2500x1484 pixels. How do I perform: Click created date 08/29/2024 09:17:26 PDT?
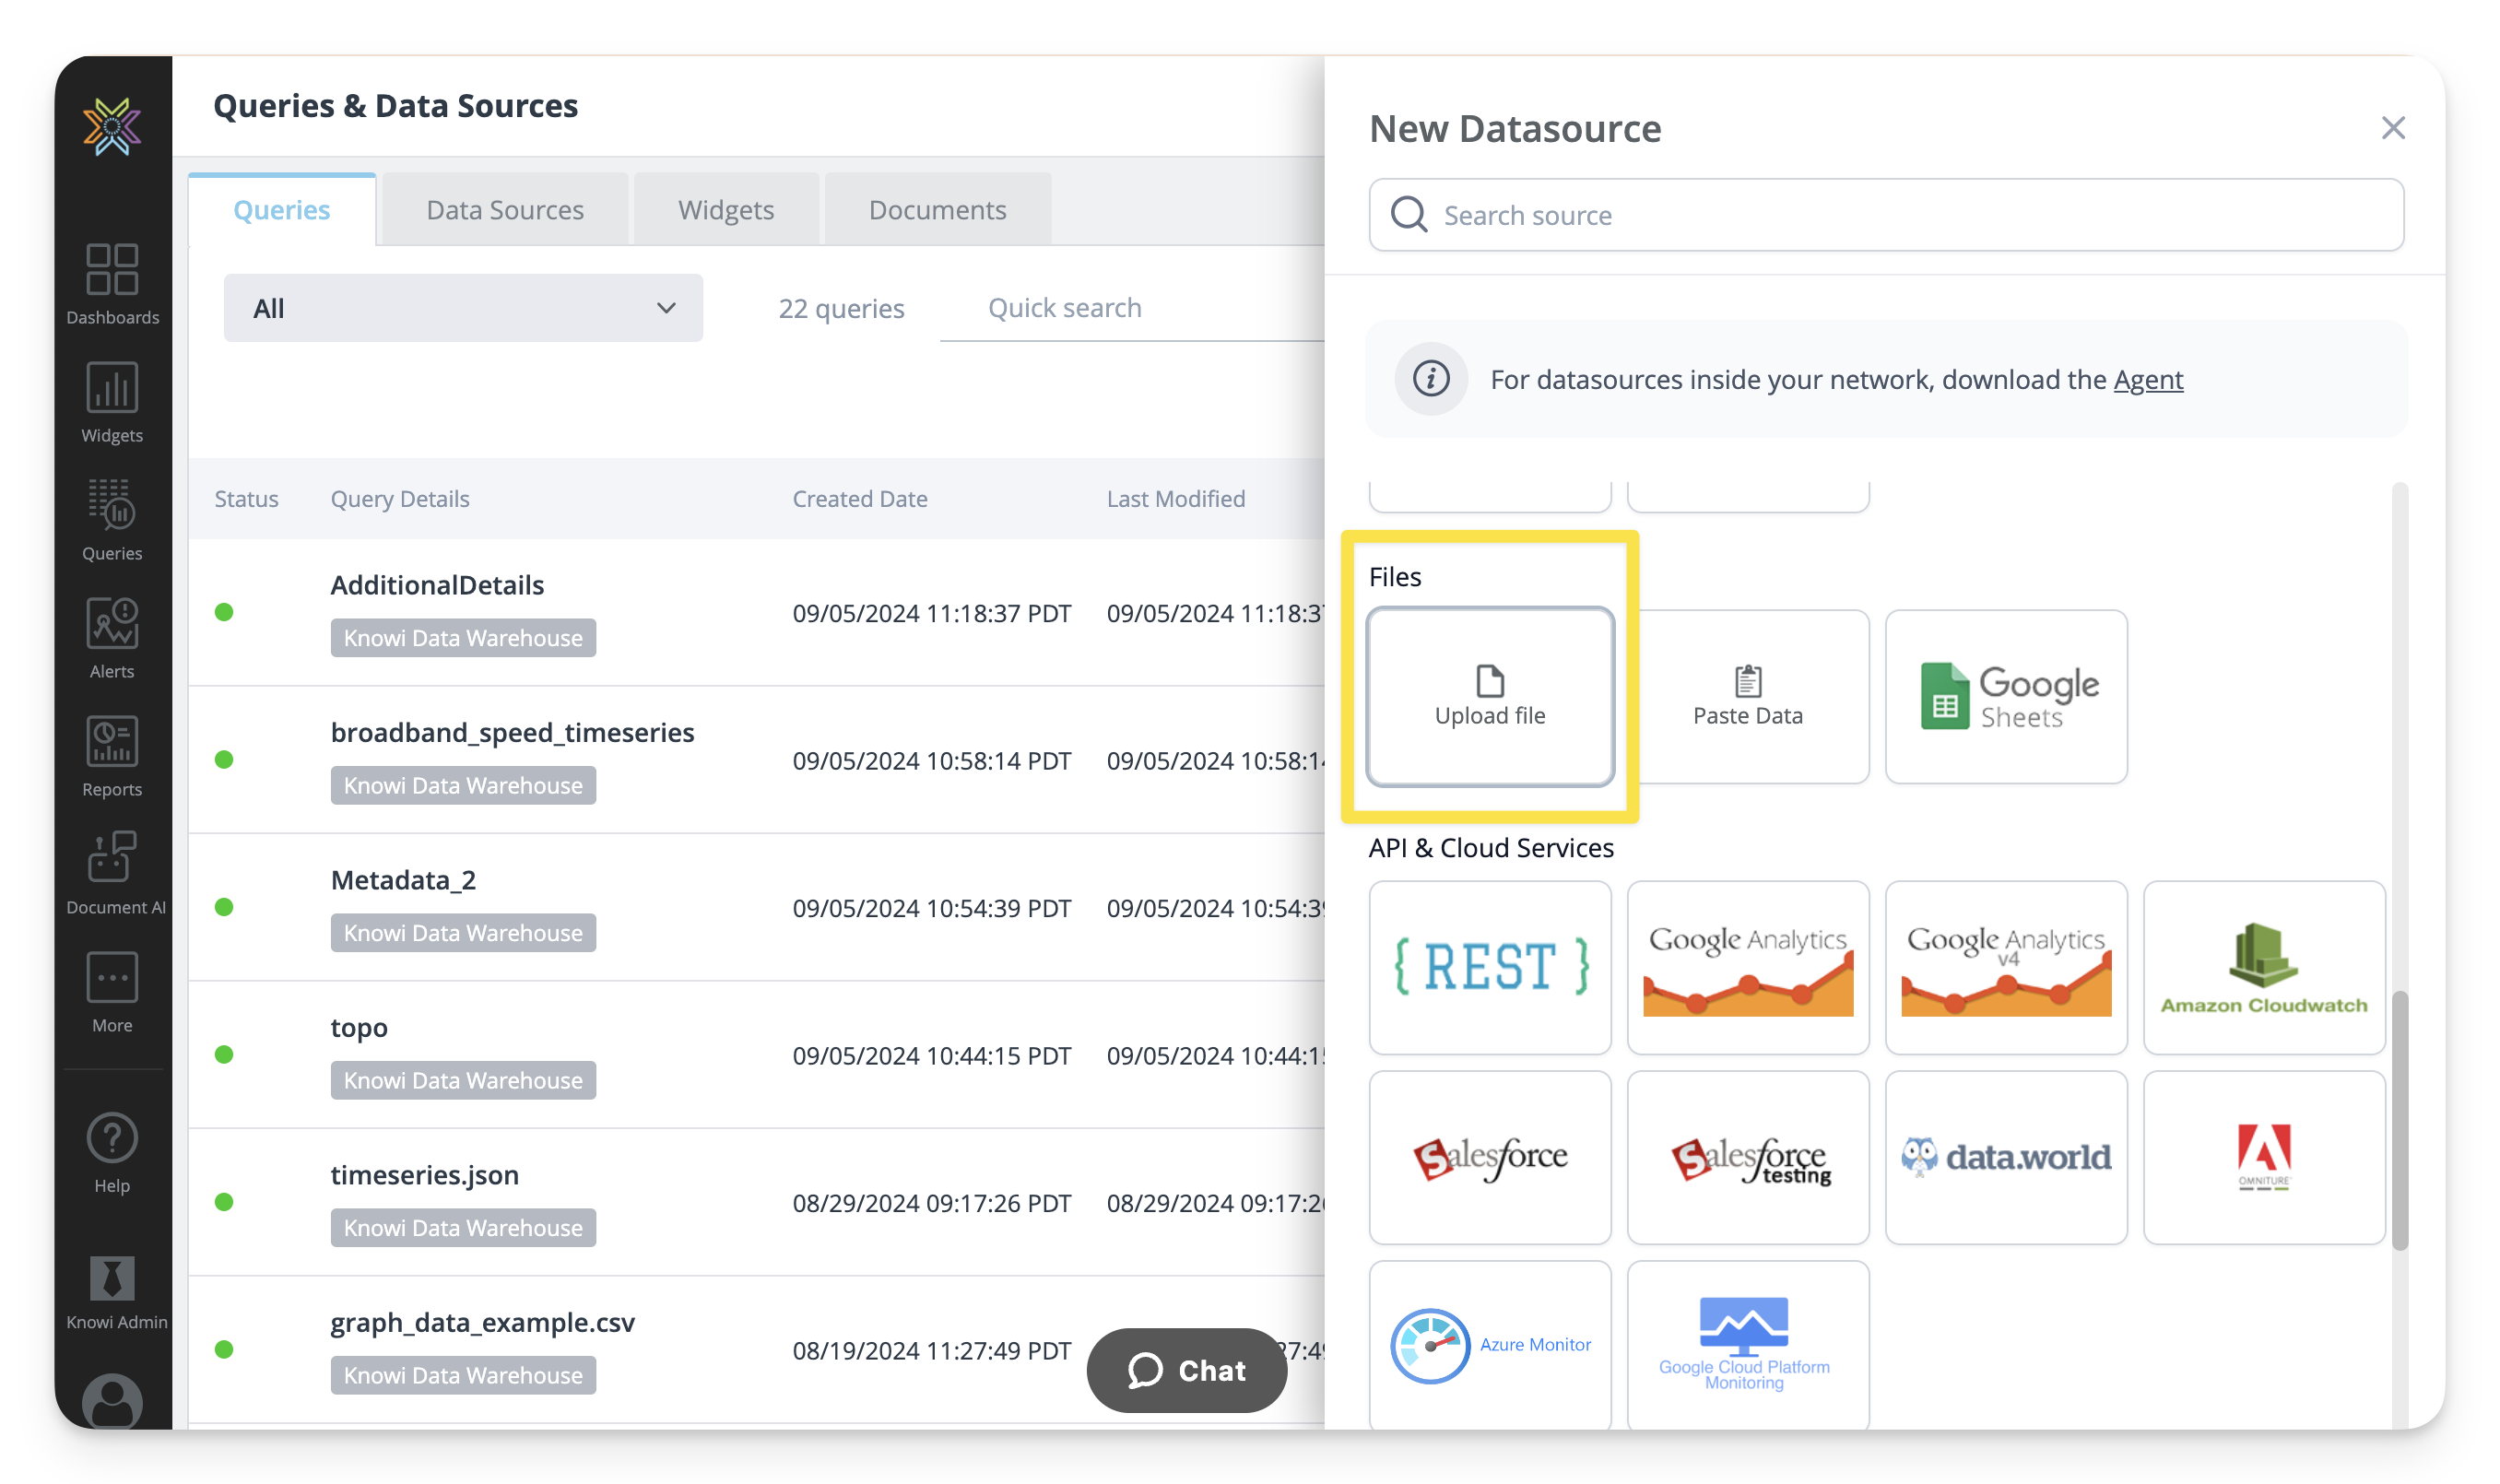[931, 1203]
